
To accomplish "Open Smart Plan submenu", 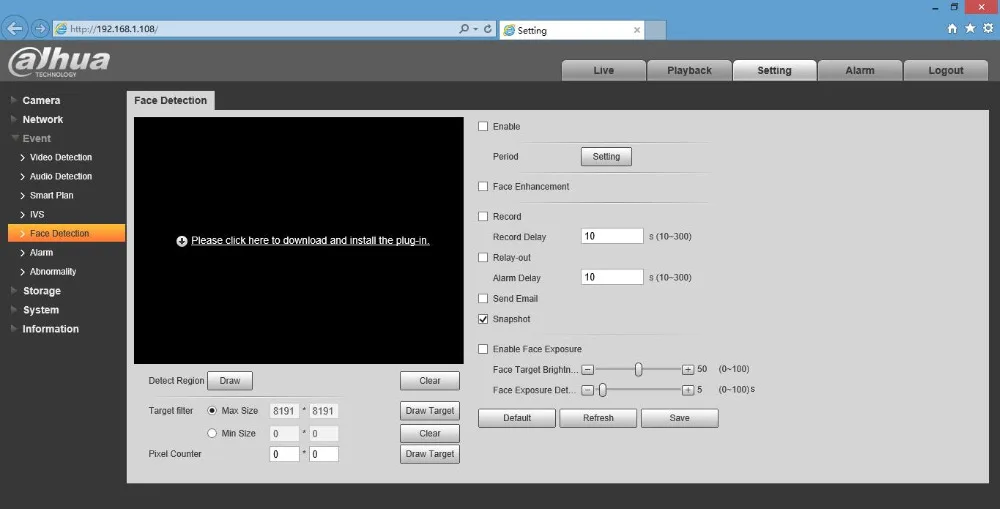I will point(51,195).
